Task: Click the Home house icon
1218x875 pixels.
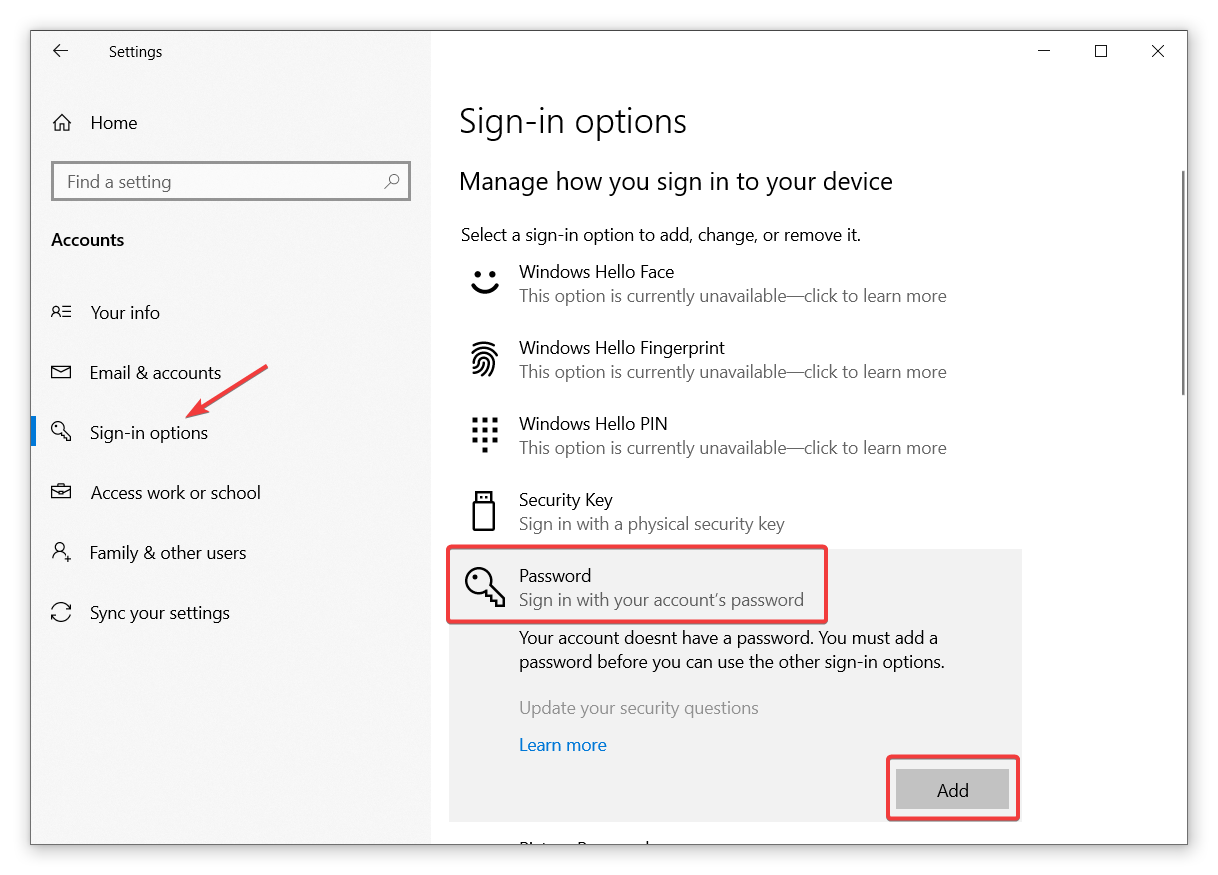Action: point(62,123)
